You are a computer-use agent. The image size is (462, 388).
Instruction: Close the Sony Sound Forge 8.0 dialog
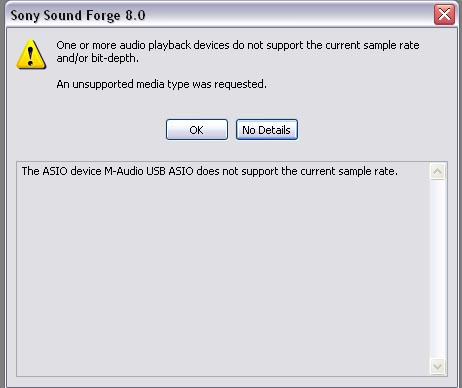[x=444, y=14]
